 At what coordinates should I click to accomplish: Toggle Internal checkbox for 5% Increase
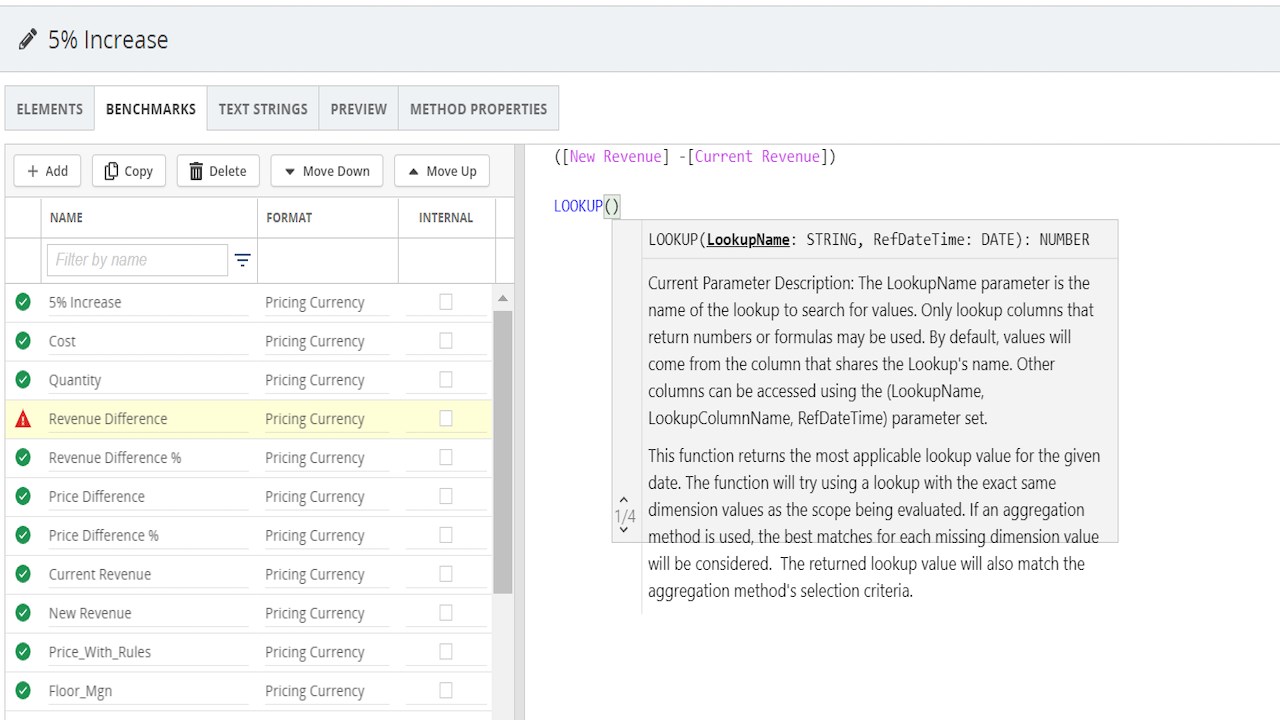(446, 301)
